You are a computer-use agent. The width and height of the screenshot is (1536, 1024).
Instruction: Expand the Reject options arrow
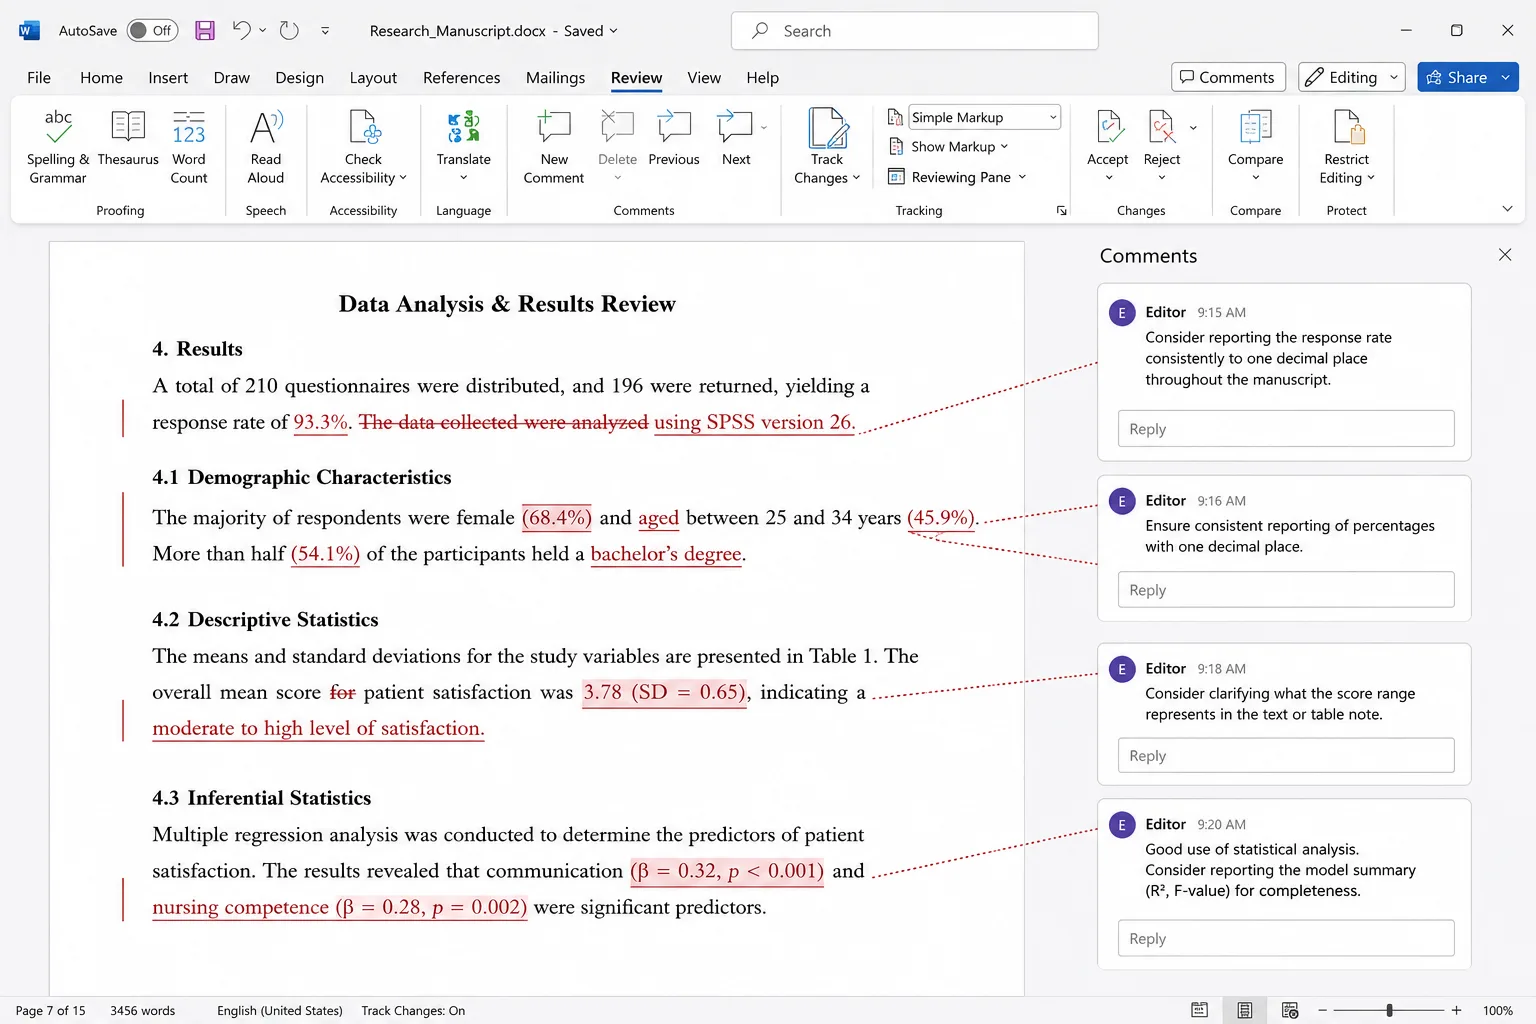point(1161,178)
